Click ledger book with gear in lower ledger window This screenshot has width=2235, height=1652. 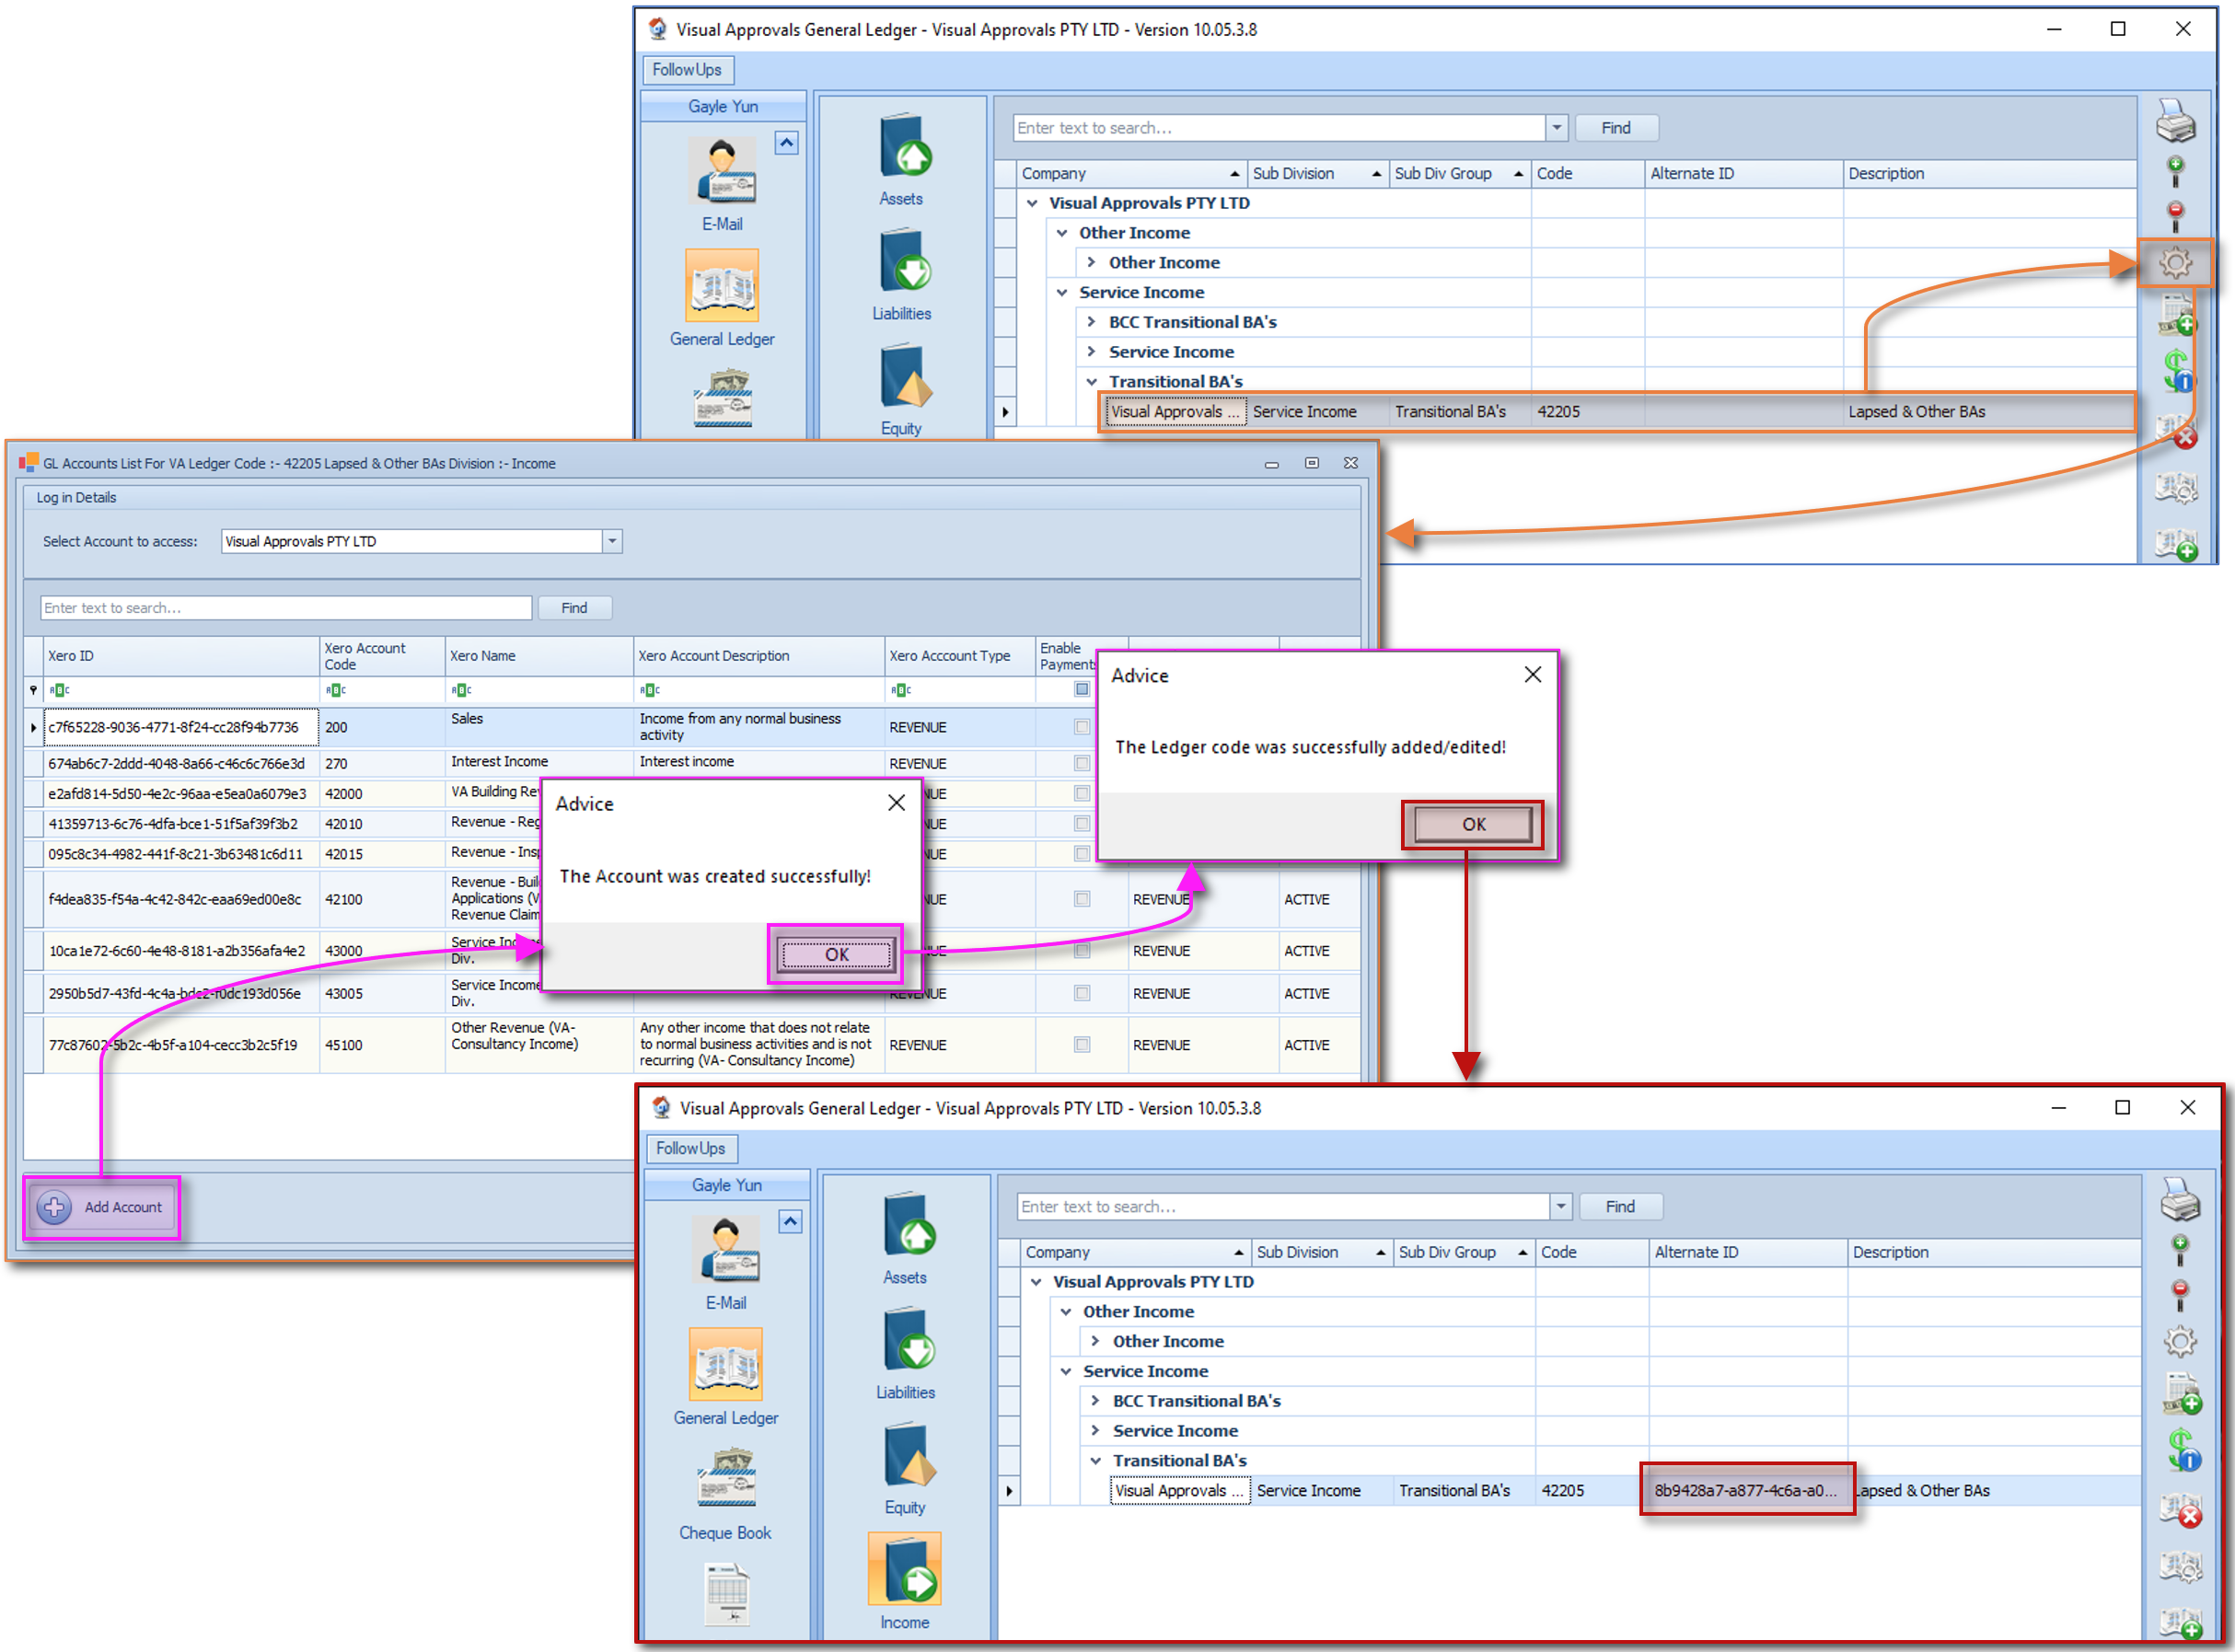pos(2180,1566)
